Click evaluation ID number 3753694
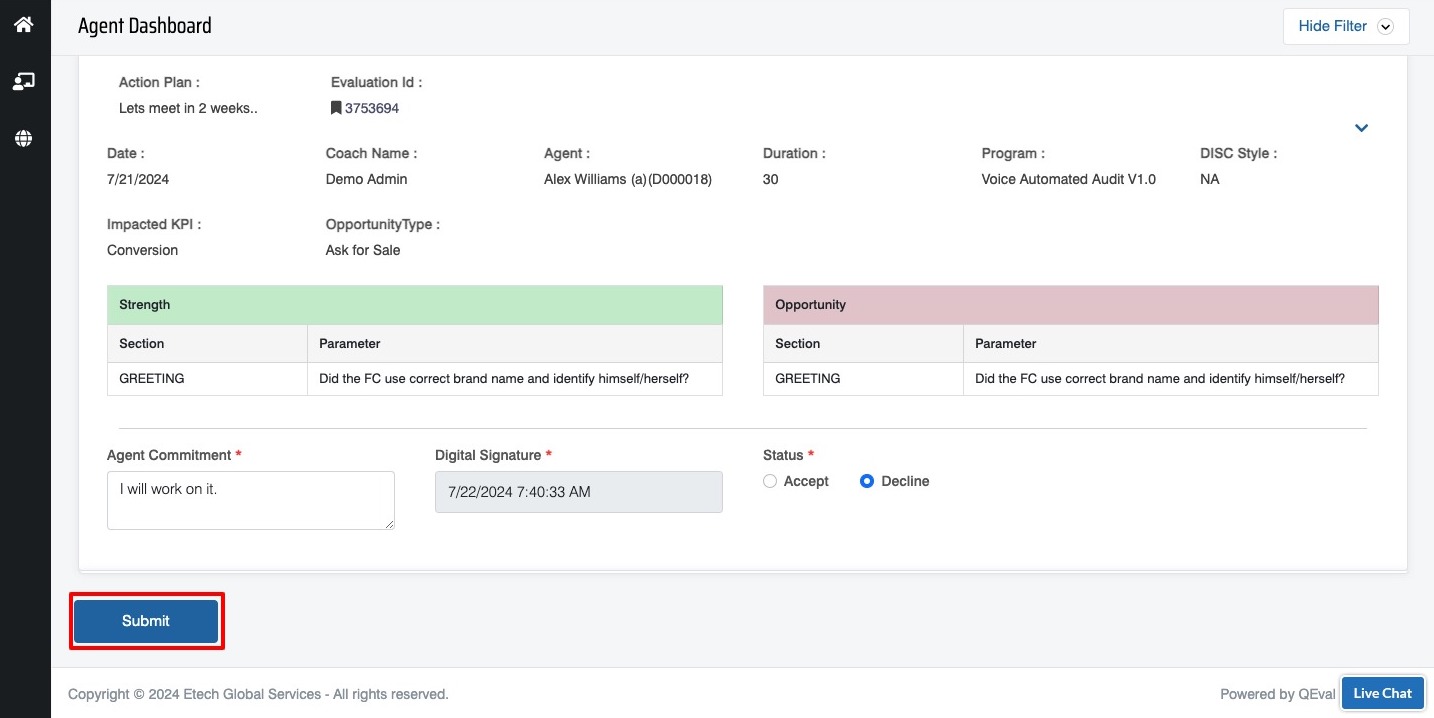Viewport: 1434px width, 718px height. point(372,108)
